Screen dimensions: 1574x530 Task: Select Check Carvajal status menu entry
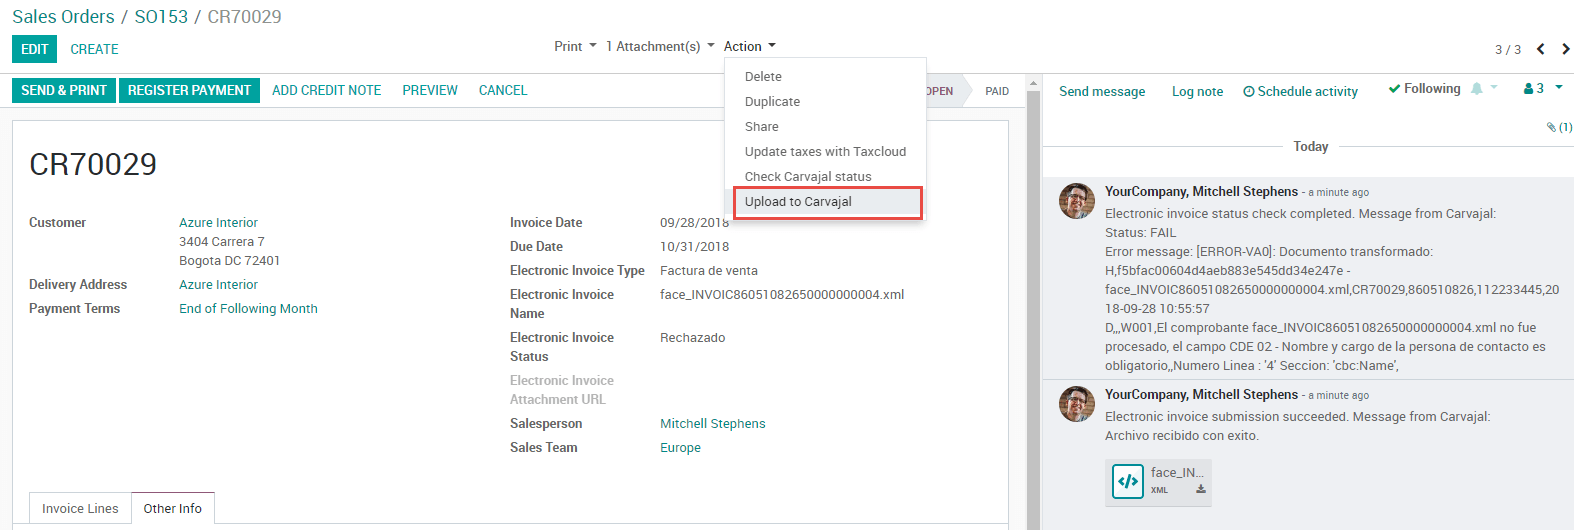tap(808, 177)
